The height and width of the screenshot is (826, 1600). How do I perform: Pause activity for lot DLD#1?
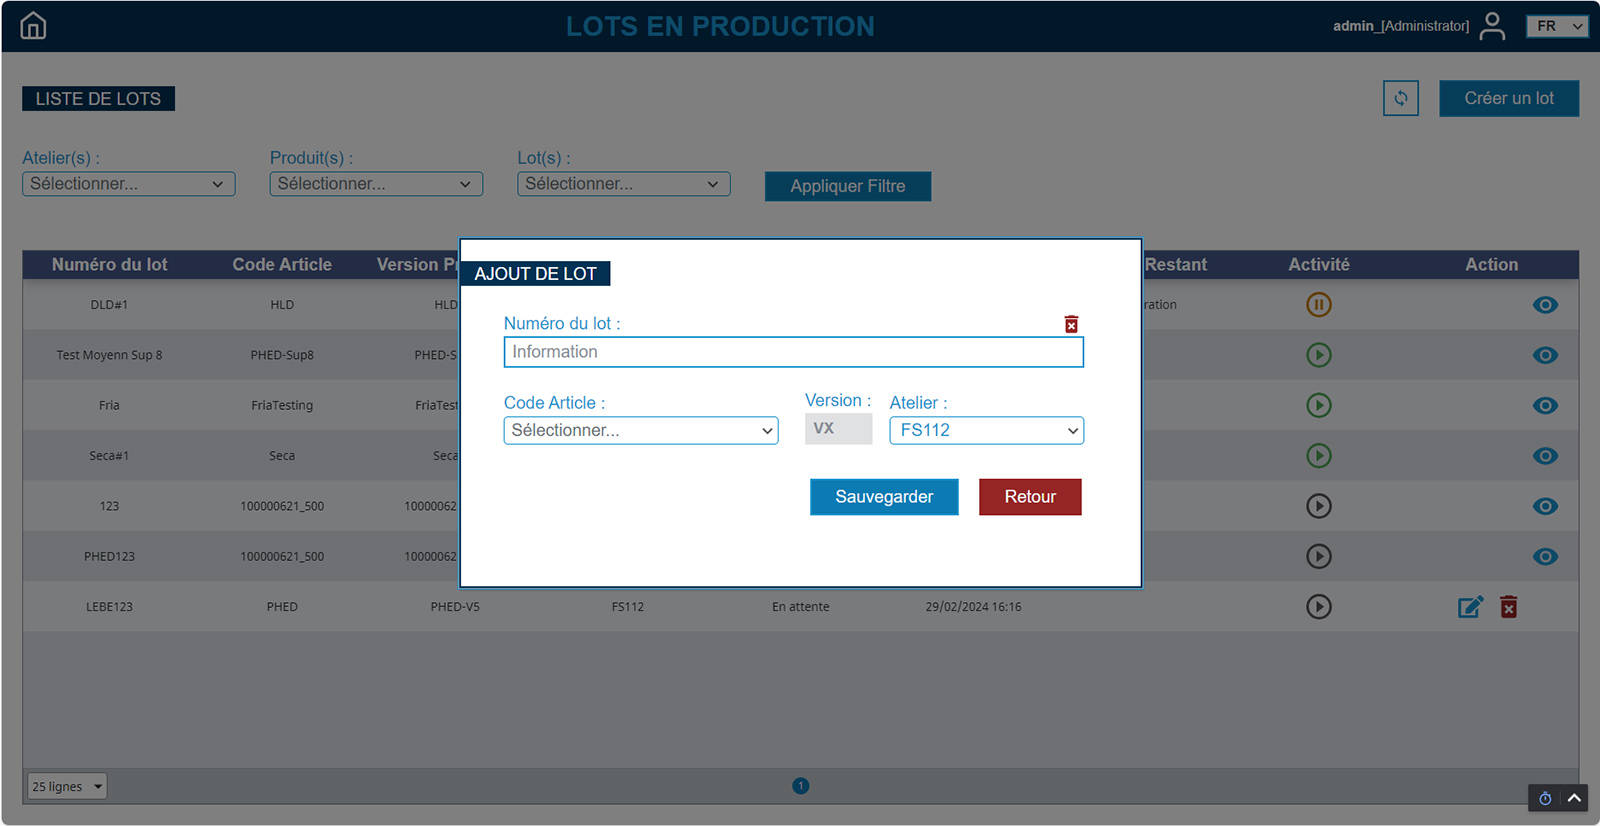point(1319,304)
